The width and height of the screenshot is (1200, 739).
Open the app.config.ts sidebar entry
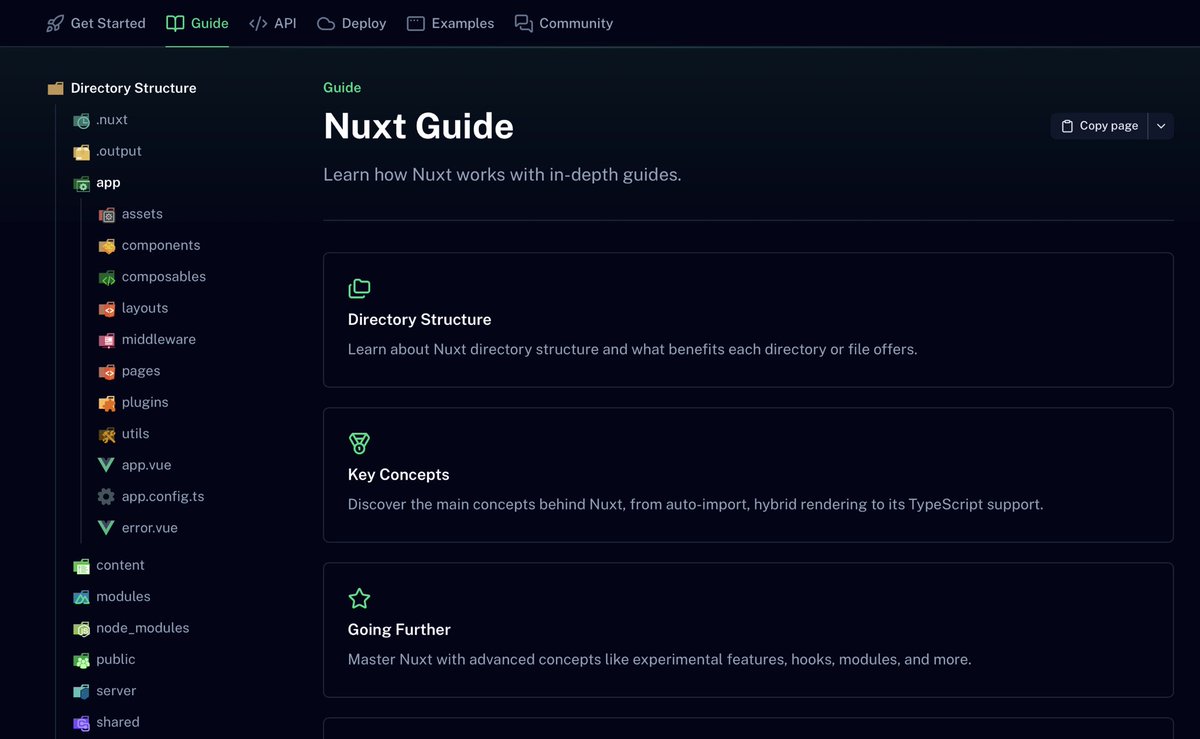pos(163,497)
